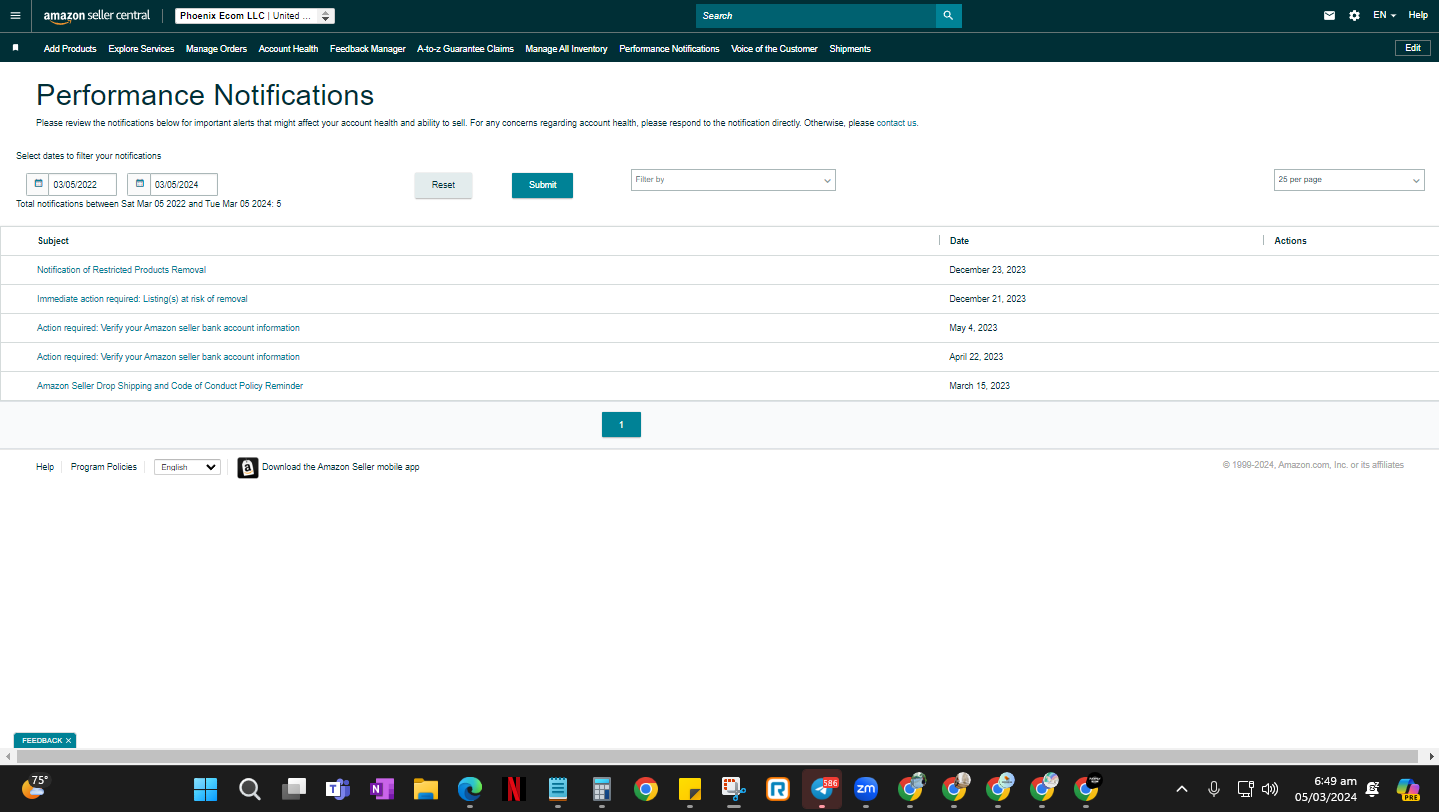
Task: Open the EN language dropdown
Action: click(1385, 16)
